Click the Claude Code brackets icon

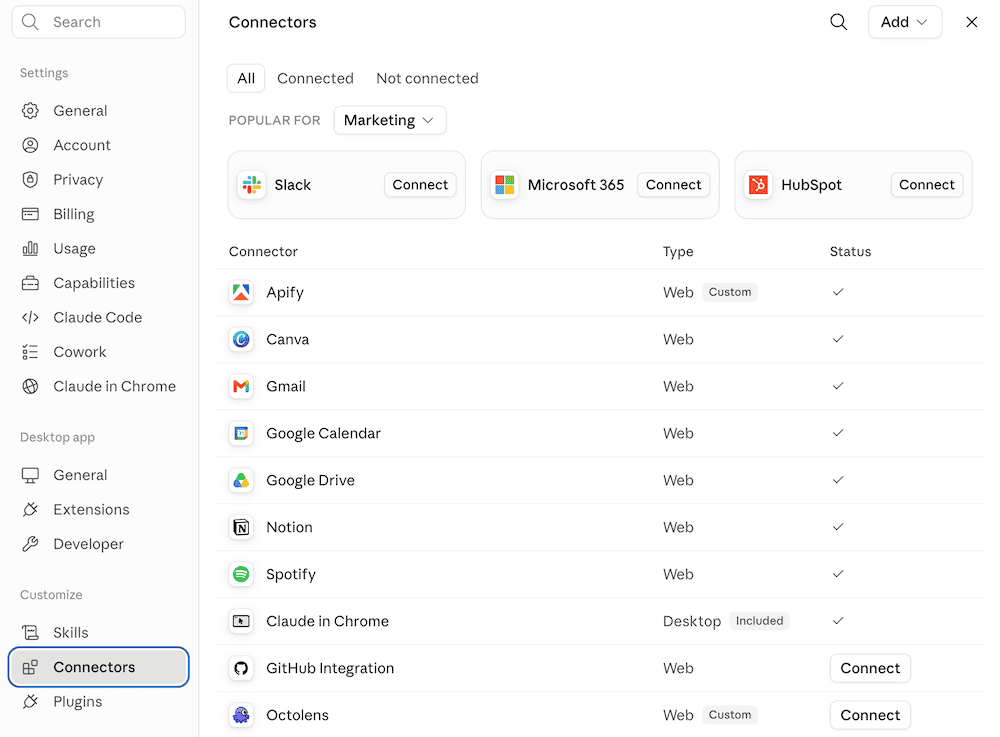(30, 317)
